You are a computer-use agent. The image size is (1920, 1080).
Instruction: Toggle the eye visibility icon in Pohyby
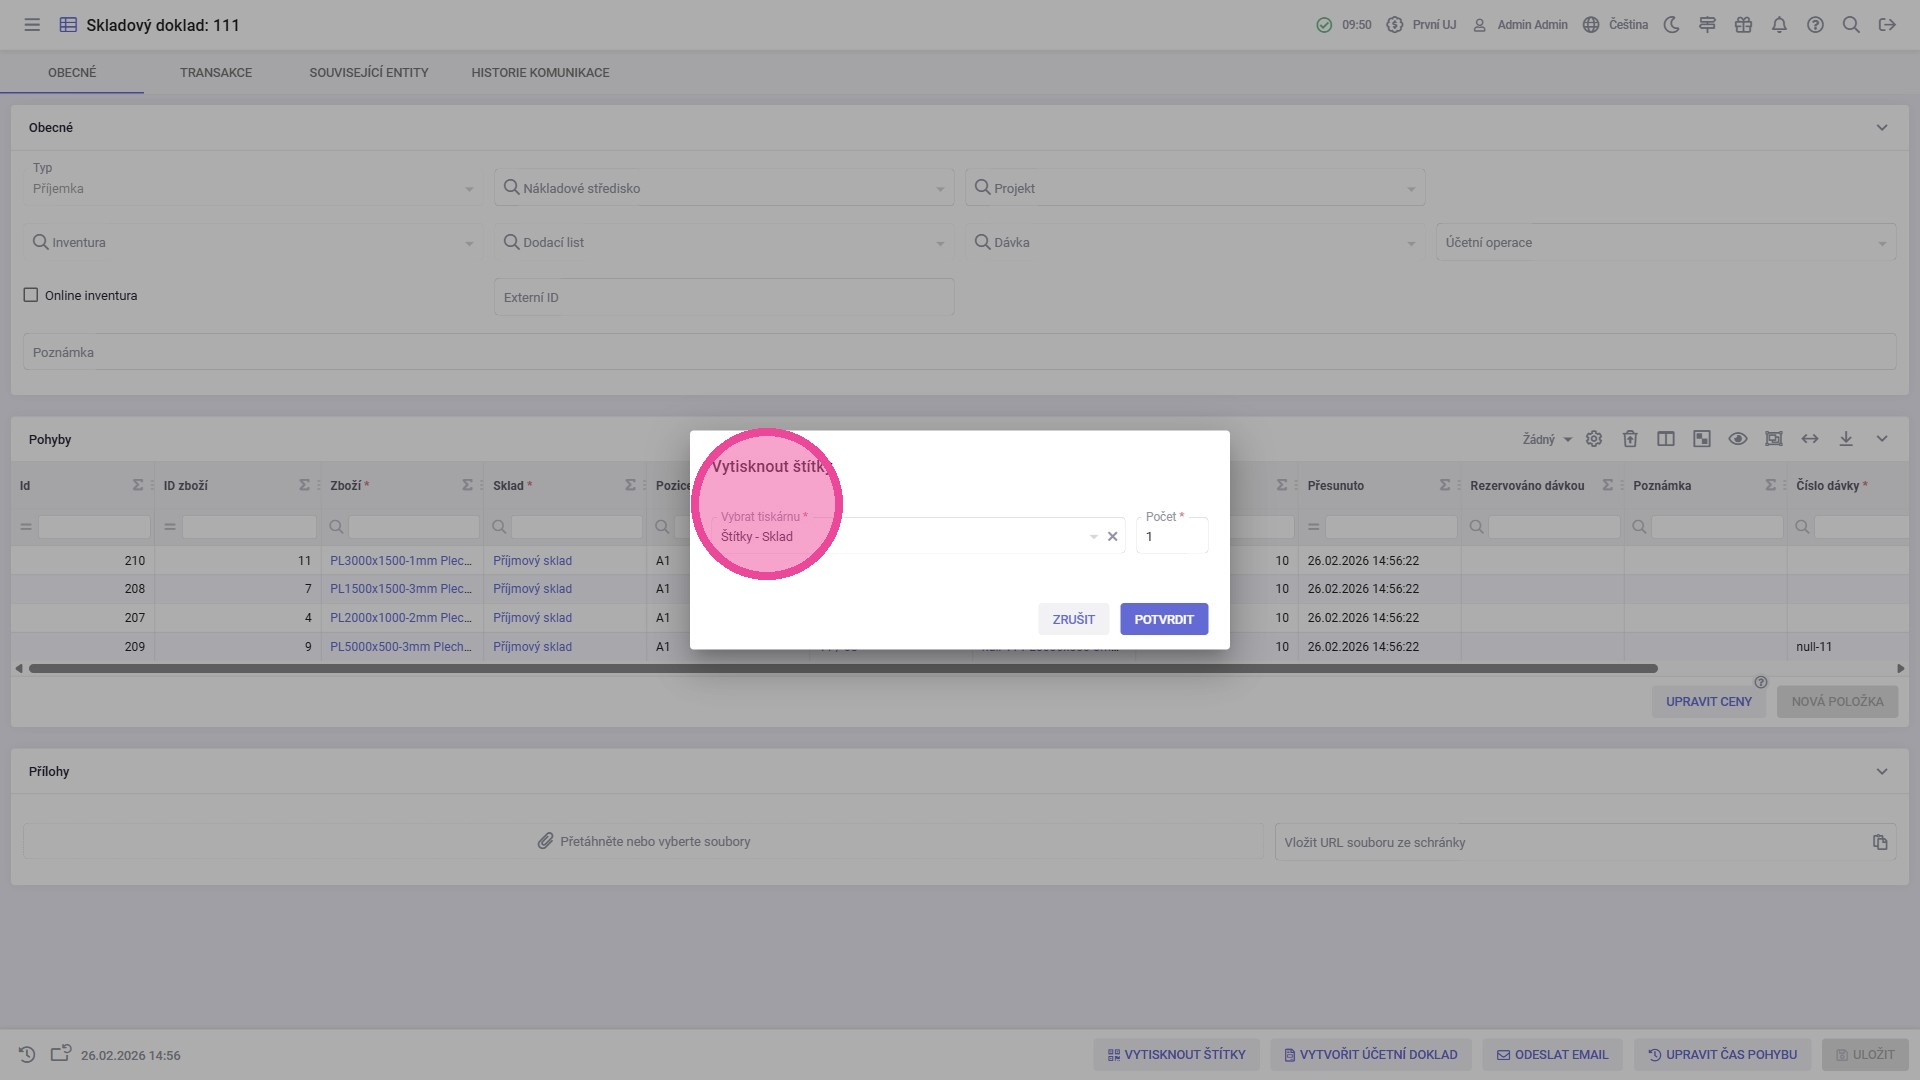1738,439
